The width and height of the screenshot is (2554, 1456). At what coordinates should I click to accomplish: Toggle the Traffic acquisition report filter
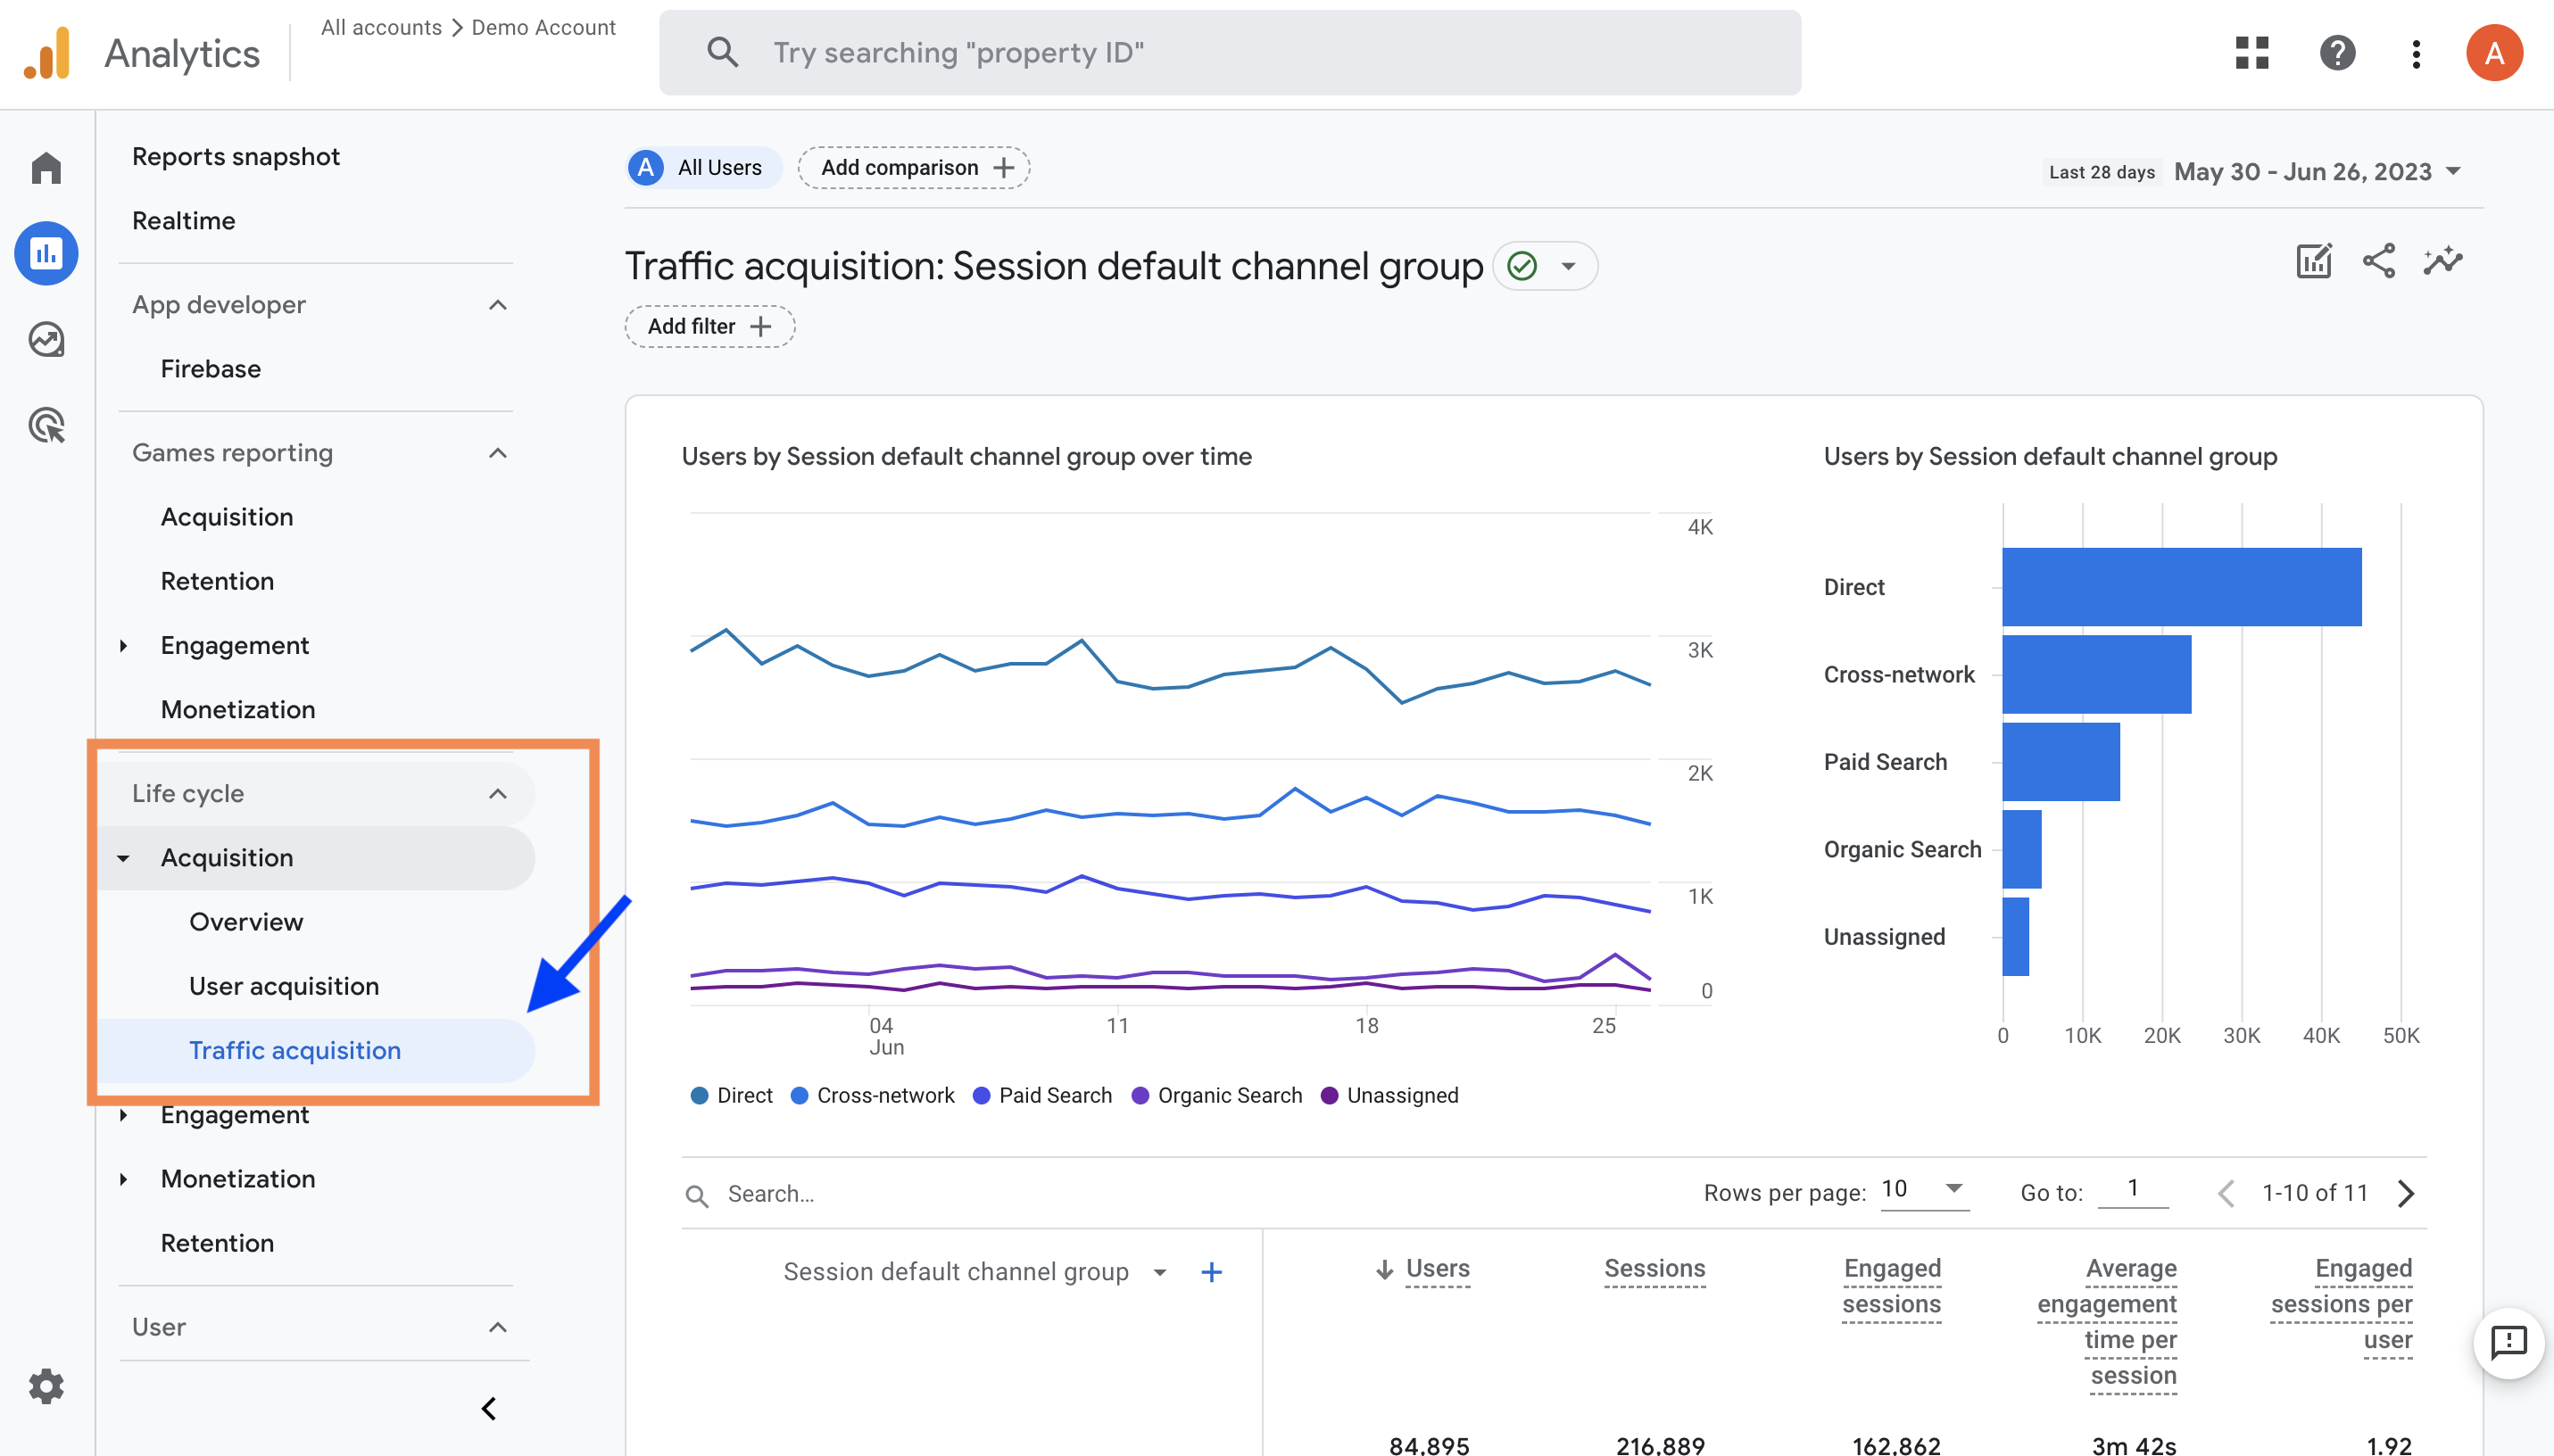[x=709, y=327]
